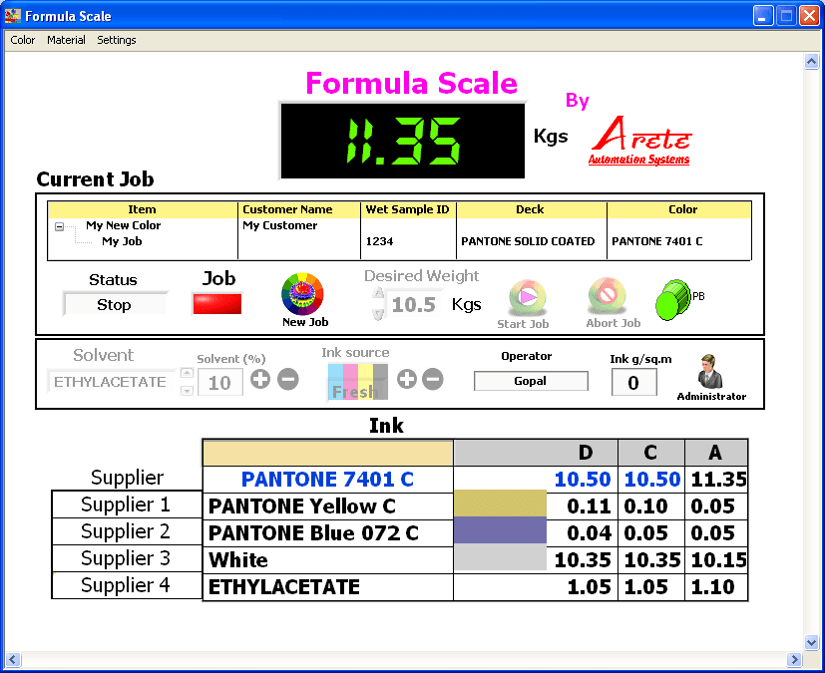Click the Supplier 4 cell

126,585
